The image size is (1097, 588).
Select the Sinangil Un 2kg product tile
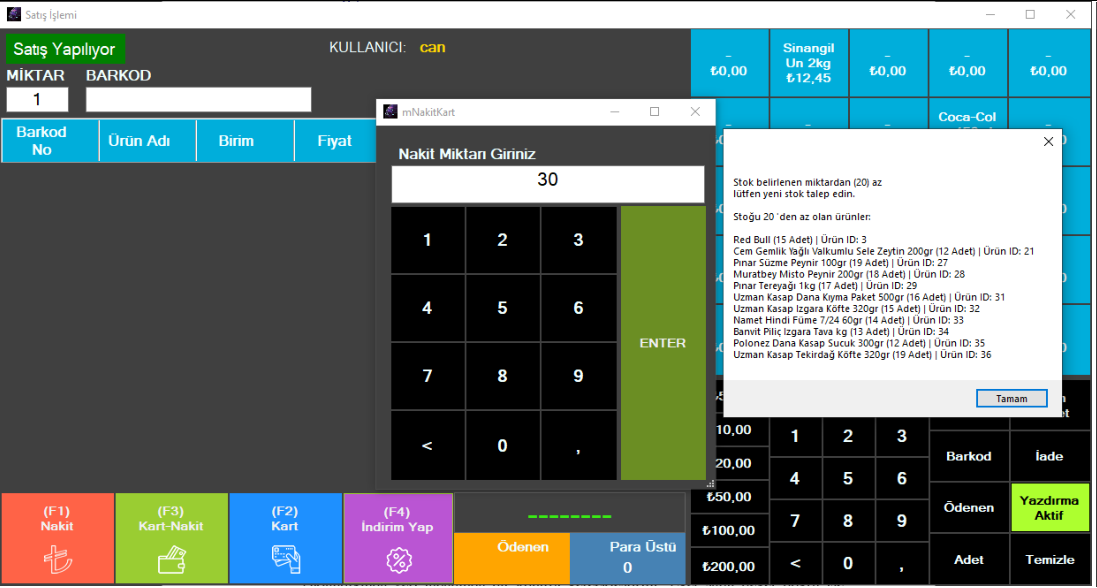pyautogui.click(x=809, y=63)
